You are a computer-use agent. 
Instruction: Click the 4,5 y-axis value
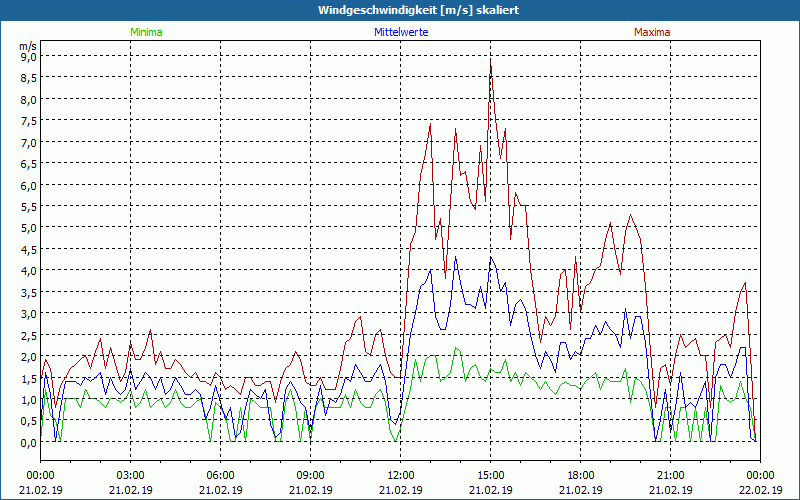pos(28,249)
